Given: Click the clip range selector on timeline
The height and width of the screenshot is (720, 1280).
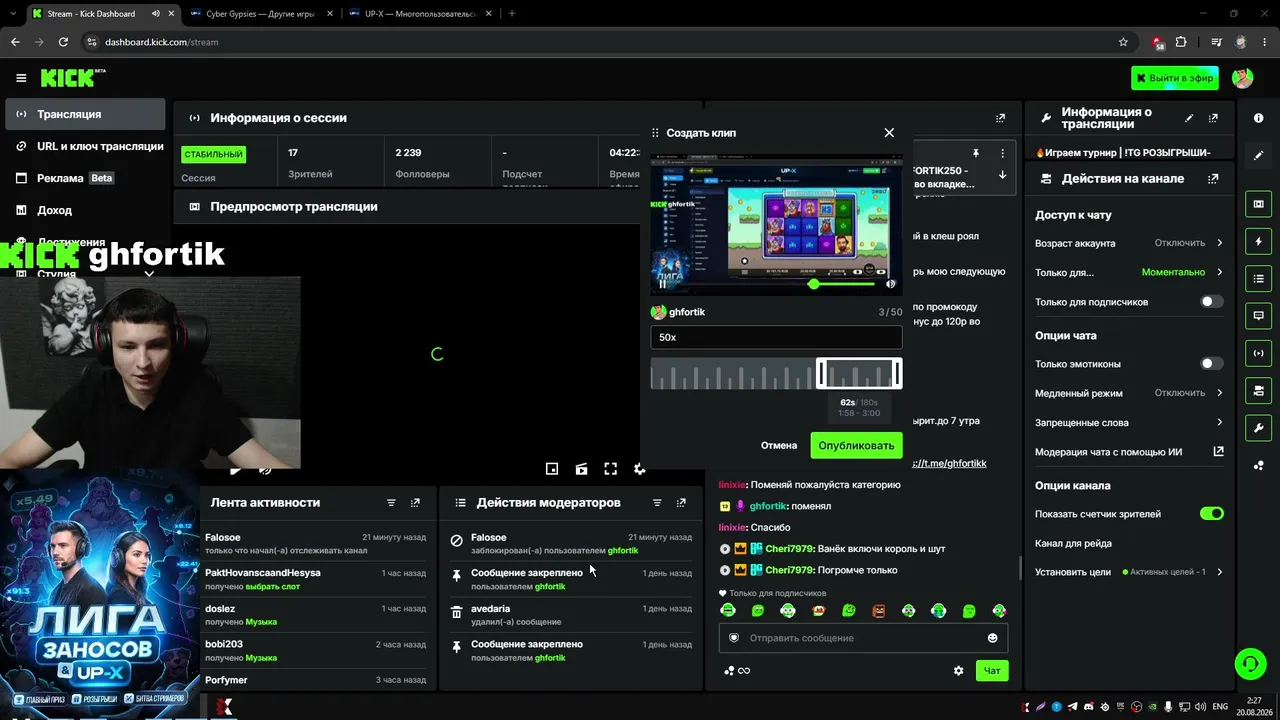Looking at the screenshot, I should click(859, 374).
